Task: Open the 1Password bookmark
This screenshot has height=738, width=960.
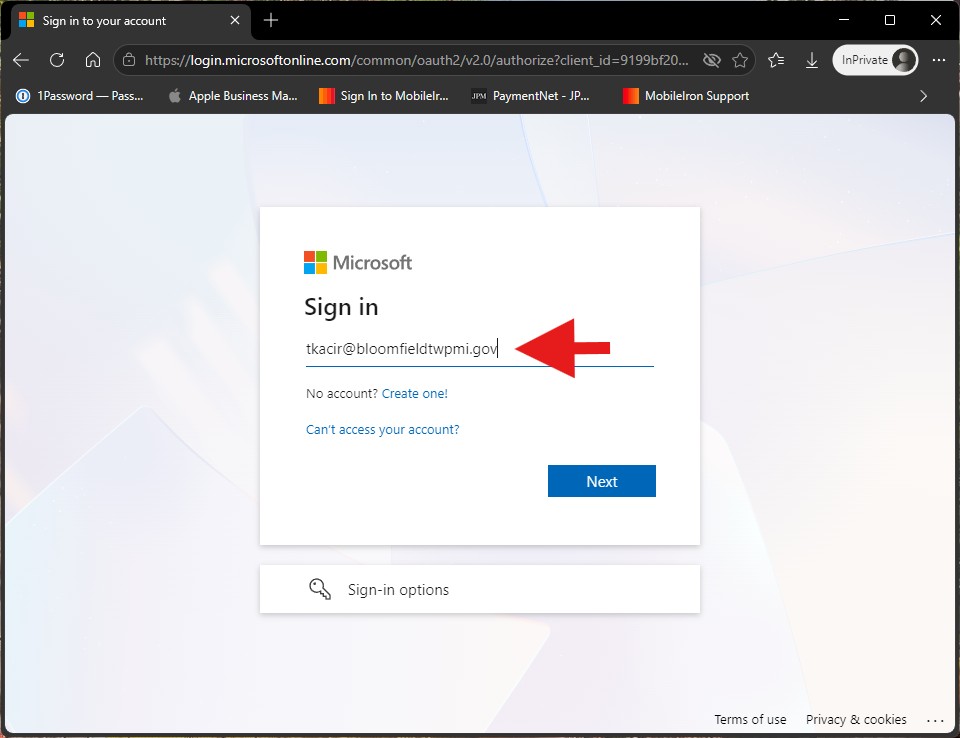Action: coord(80,96)
